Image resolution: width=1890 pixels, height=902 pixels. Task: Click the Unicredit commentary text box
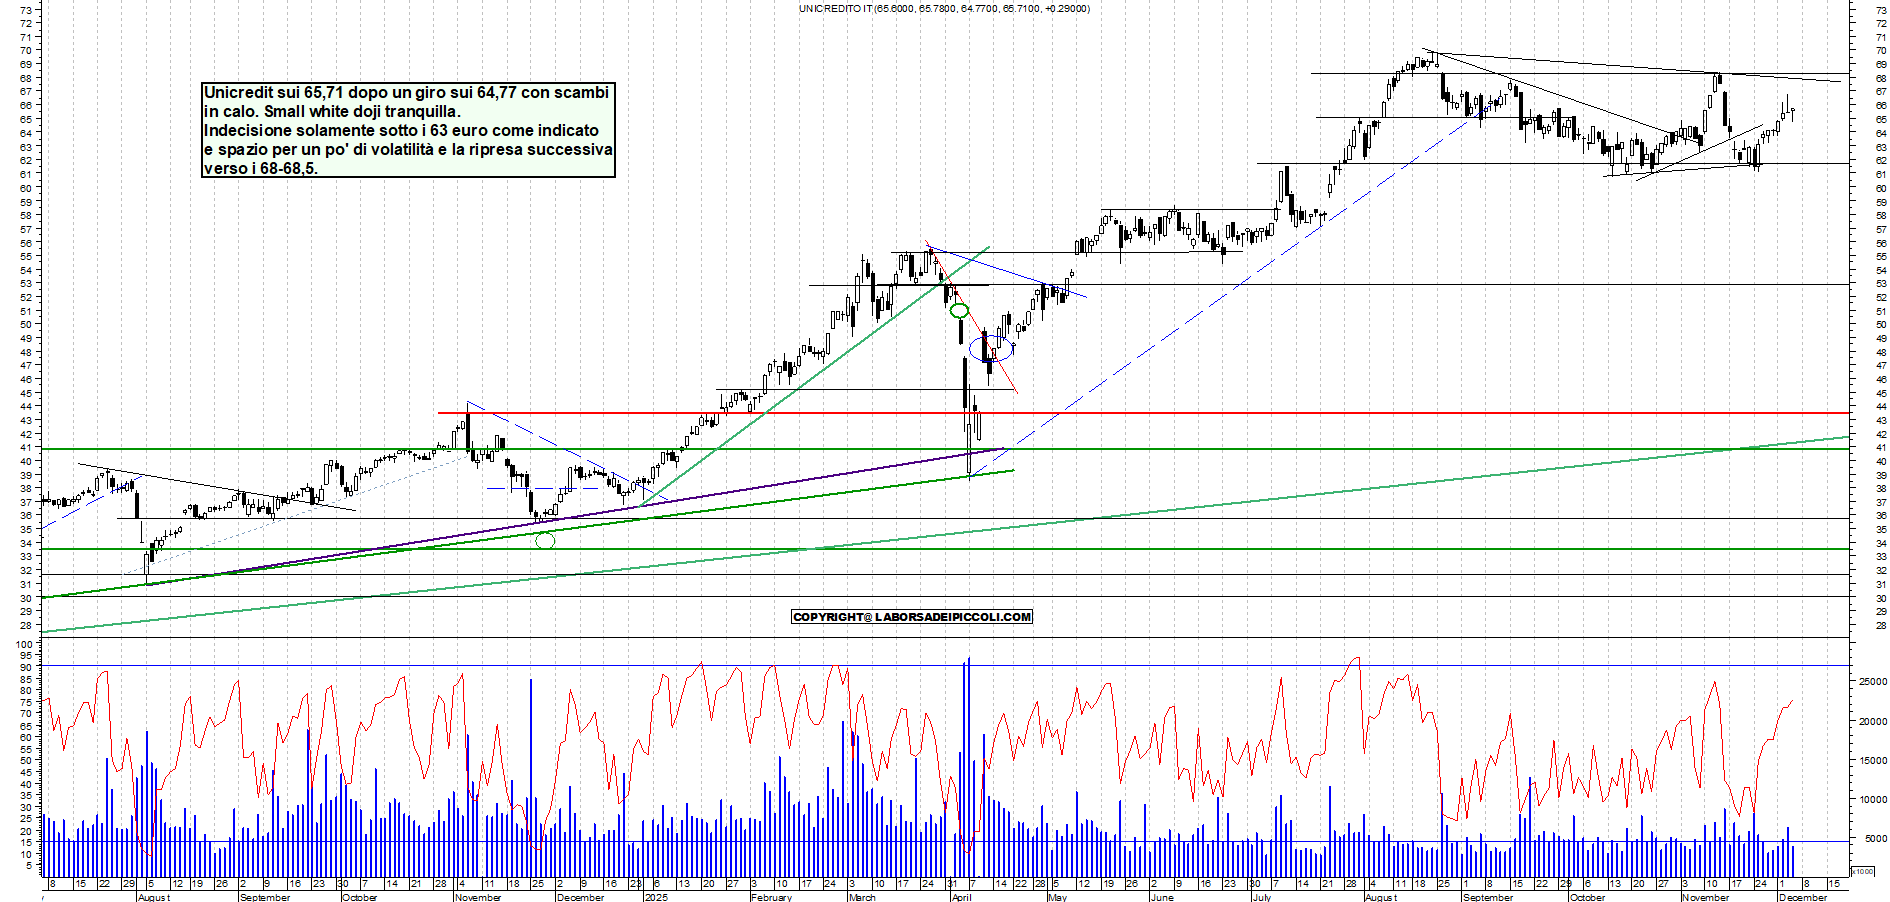(x=408, y=130)
